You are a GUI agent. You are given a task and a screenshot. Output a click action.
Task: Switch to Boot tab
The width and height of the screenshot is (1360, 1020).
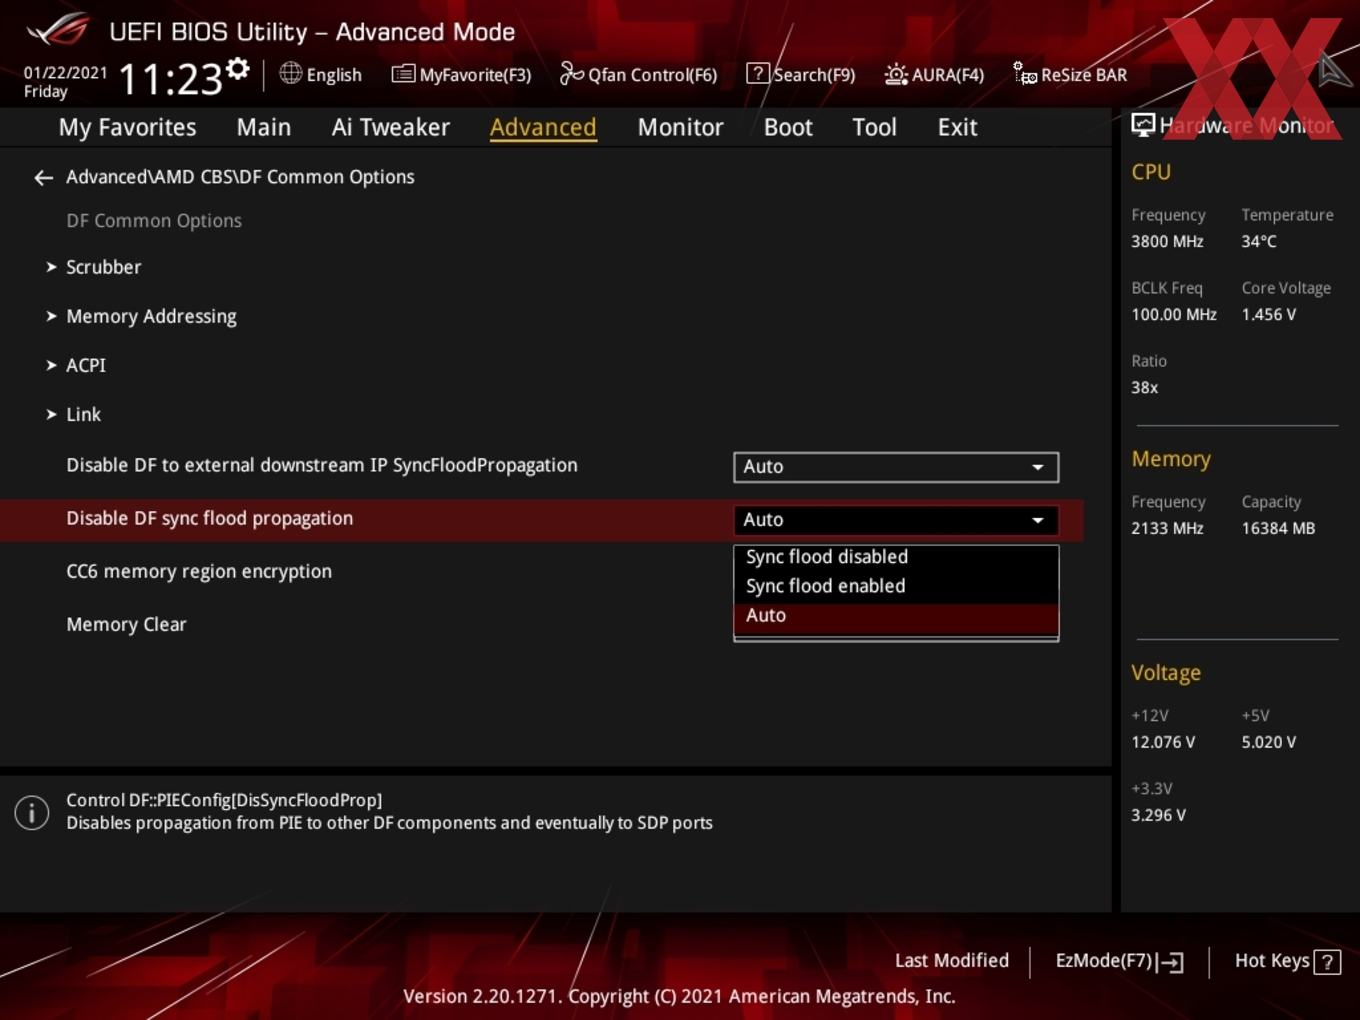[788, 127]
